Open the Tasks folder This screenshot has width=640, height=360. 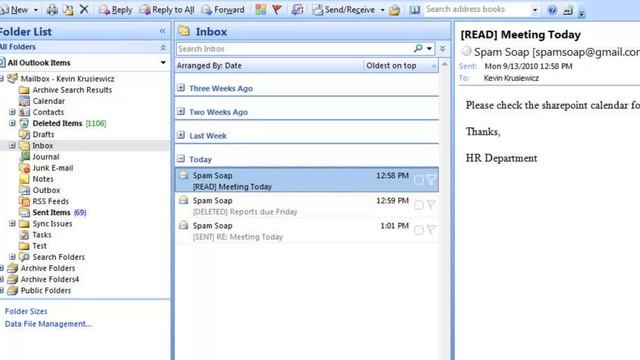point(42,235)
